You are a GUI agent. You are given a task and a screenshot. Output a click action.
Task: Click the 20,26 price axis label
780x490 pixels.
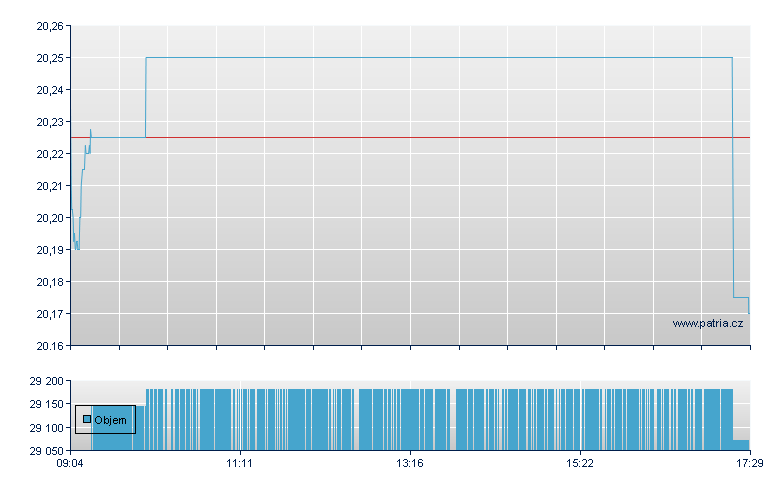click(x=50, y=26)
